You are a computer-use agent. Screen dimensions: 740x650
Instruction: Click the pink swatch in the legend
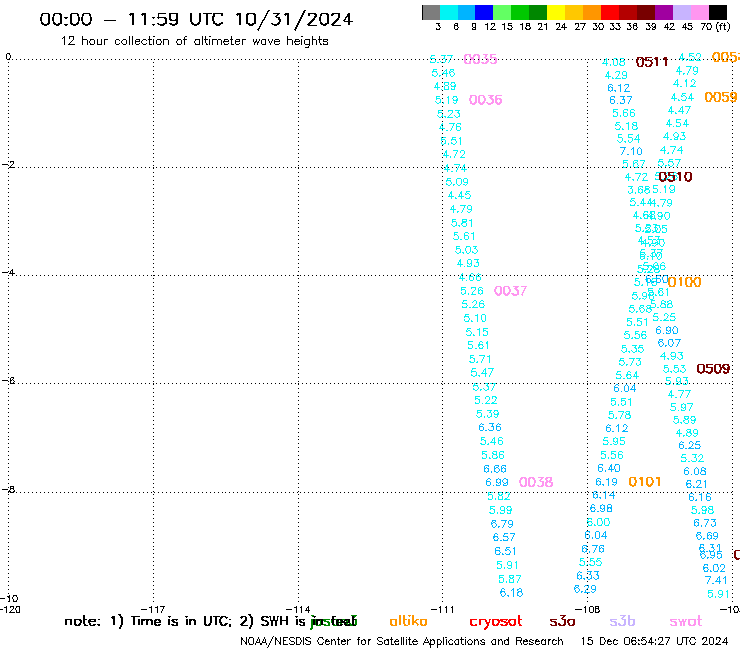700,12
